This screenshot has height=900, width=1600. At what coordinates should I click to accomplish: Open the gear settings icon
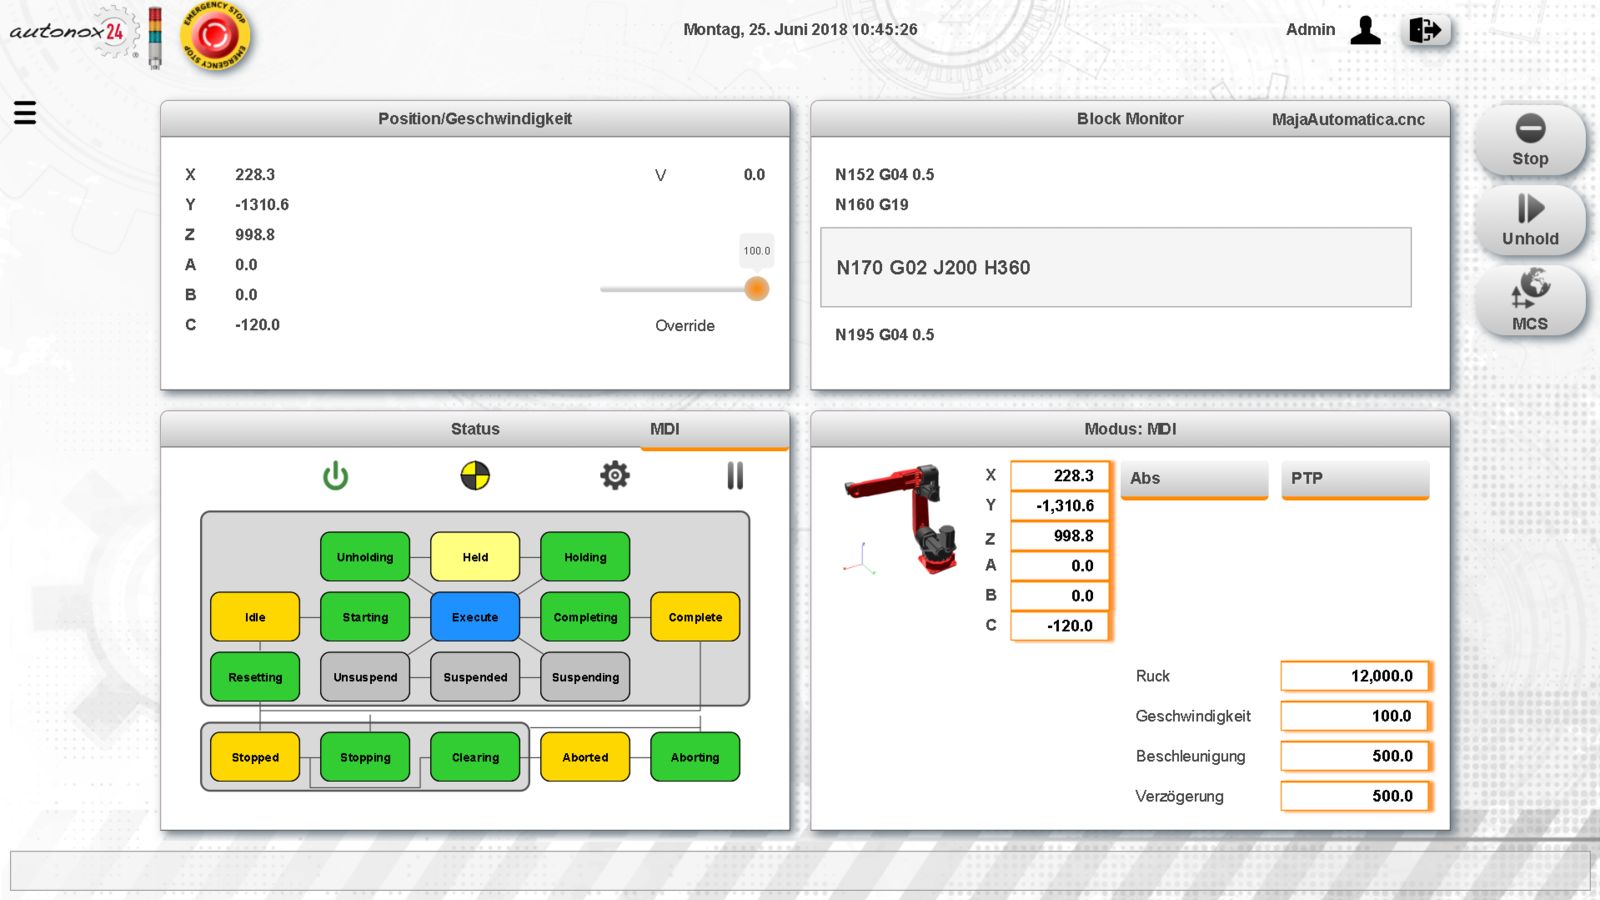click(x=614, y=476)
